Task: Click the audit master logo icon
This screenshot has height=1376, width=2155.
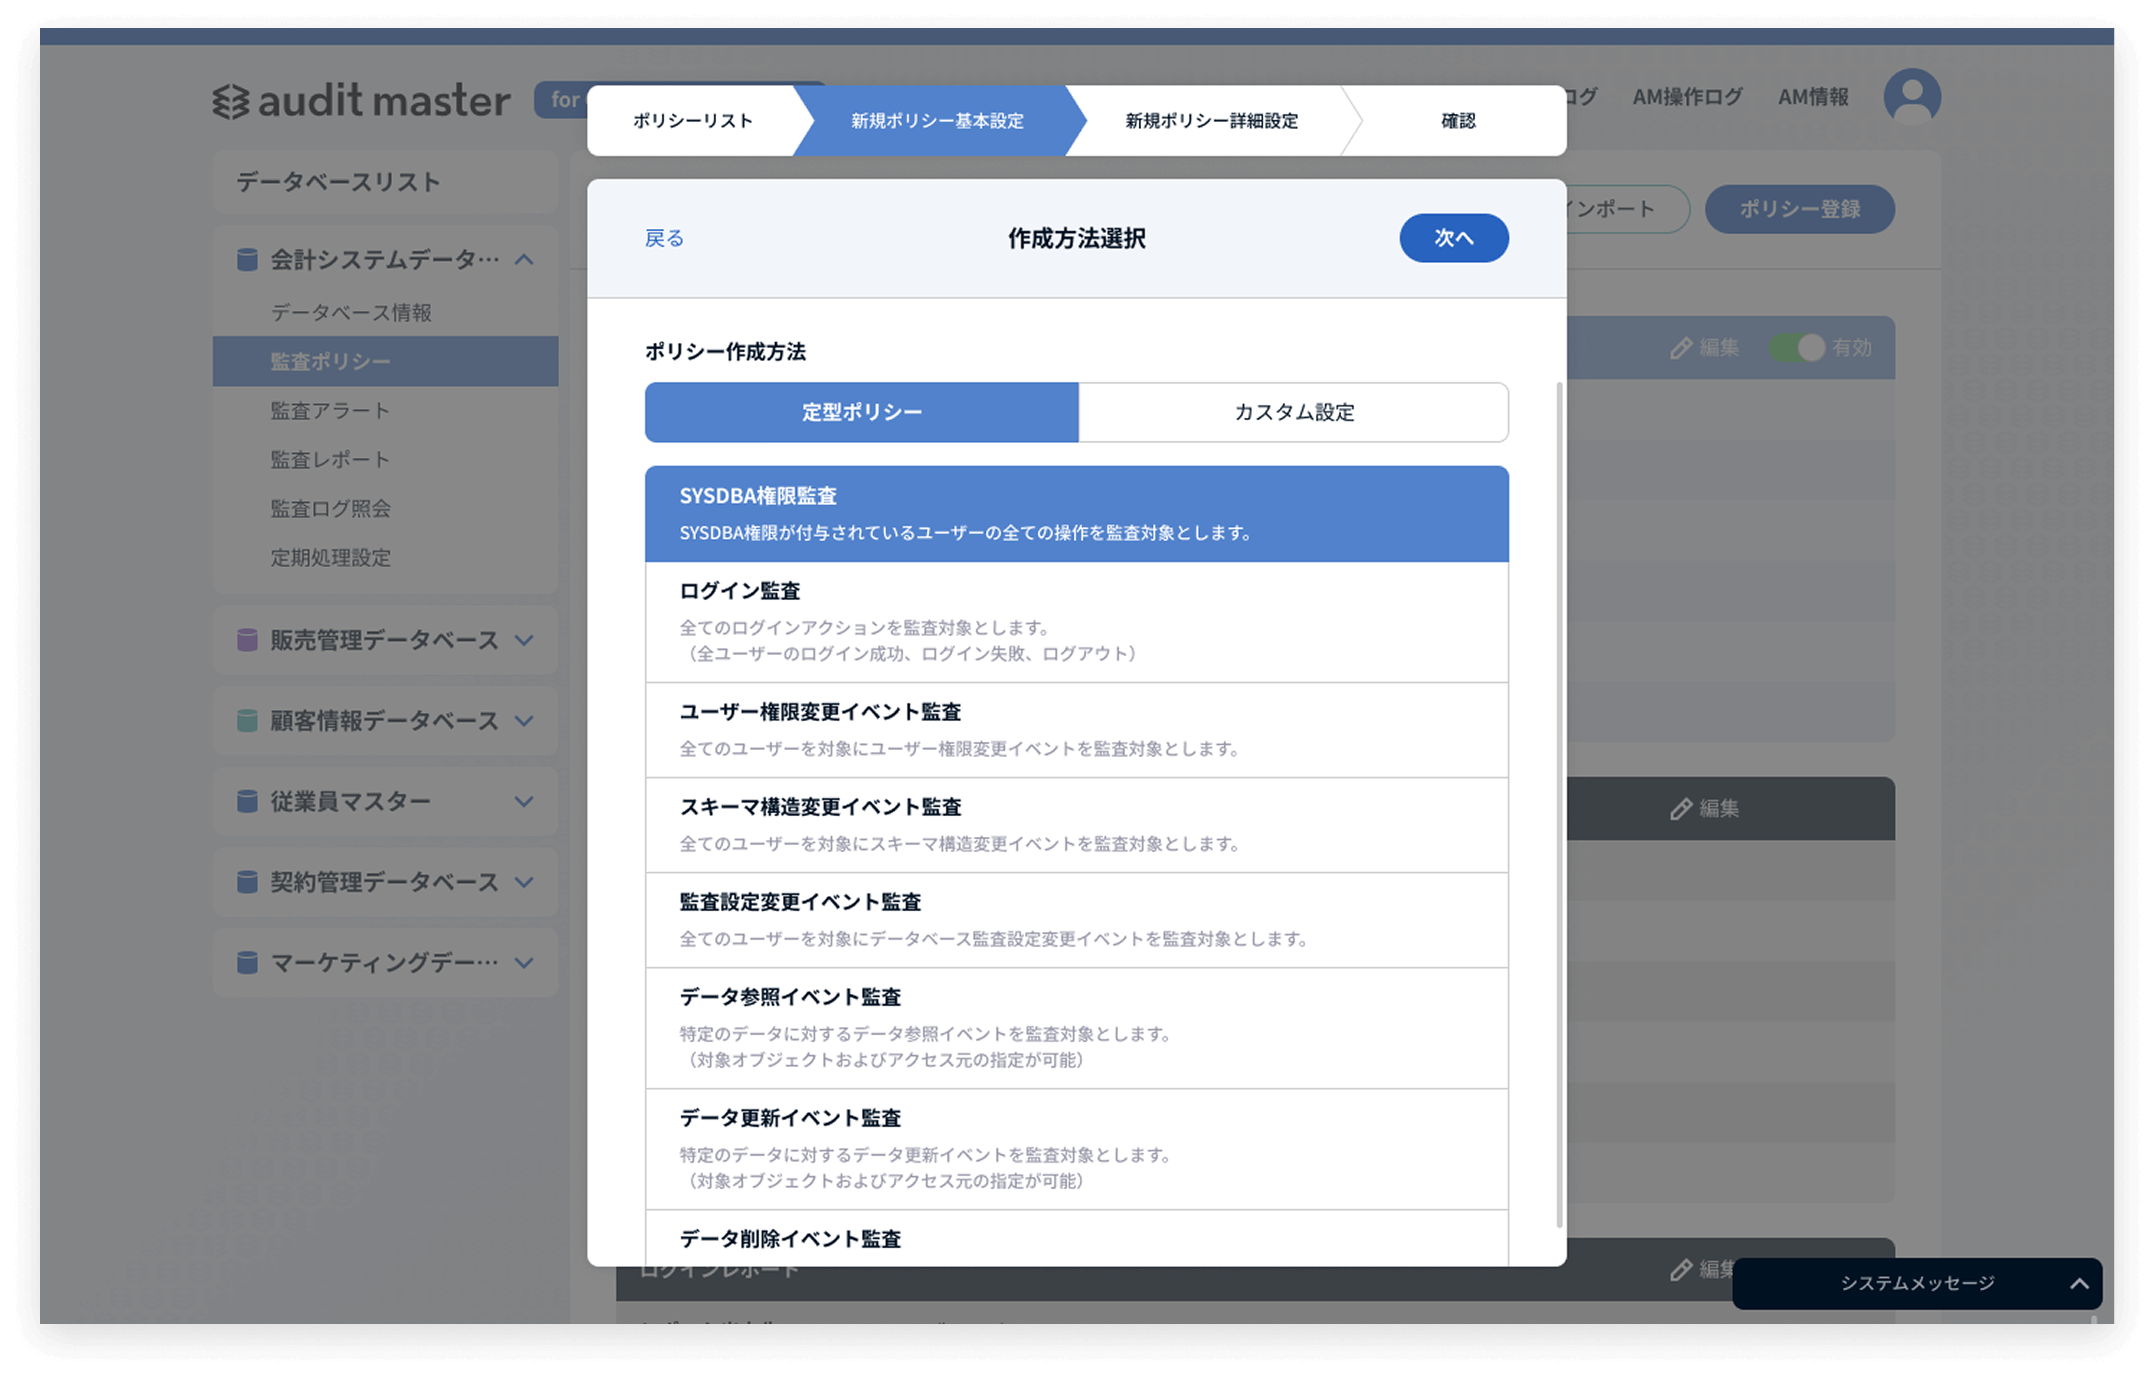Action: click(x=231, y=102)
